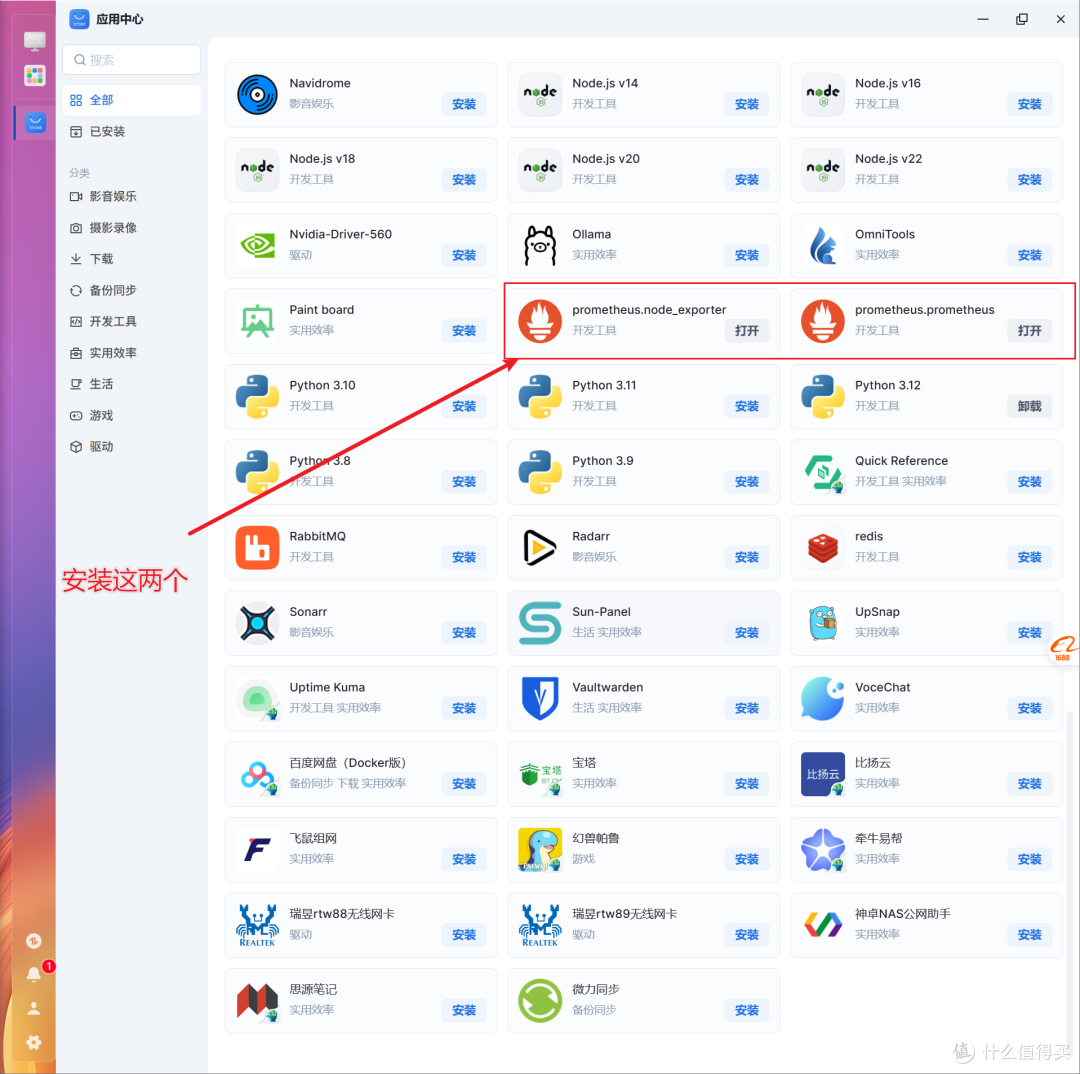
Task: Filter by 实用效率 category
Action: pyautogui.click(x=132, y=353)
